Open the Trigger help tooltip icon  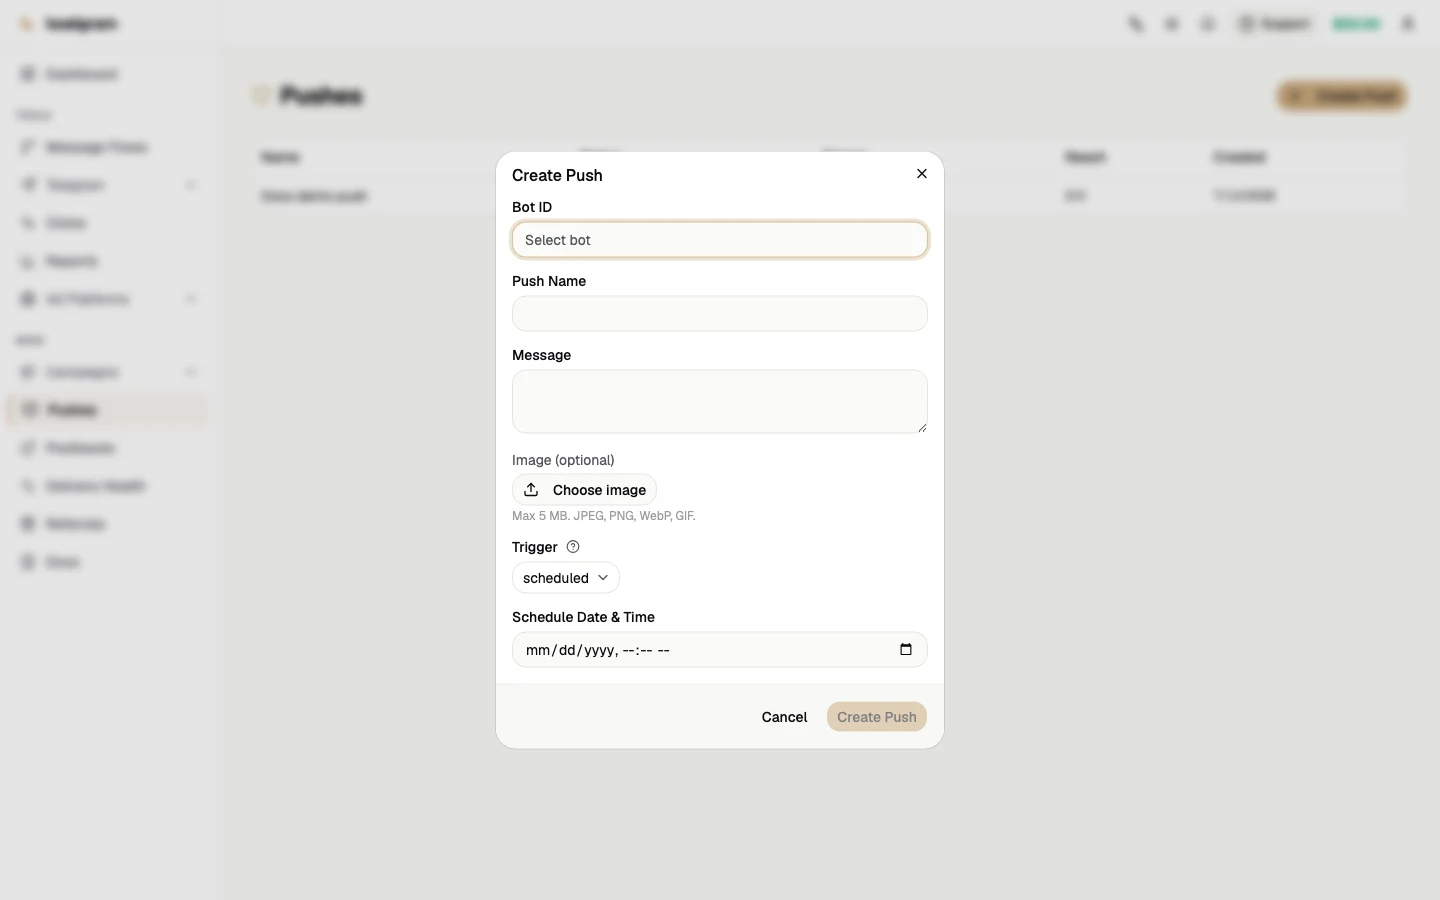tap(573, 547)
